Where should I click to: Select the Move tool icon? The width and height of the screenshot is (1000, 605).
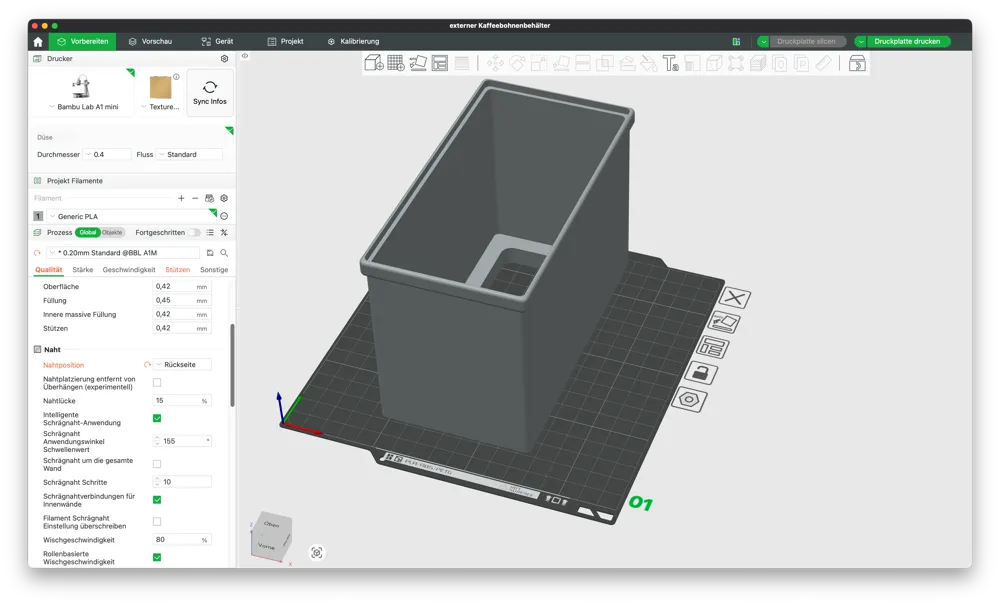coord(495,63)
